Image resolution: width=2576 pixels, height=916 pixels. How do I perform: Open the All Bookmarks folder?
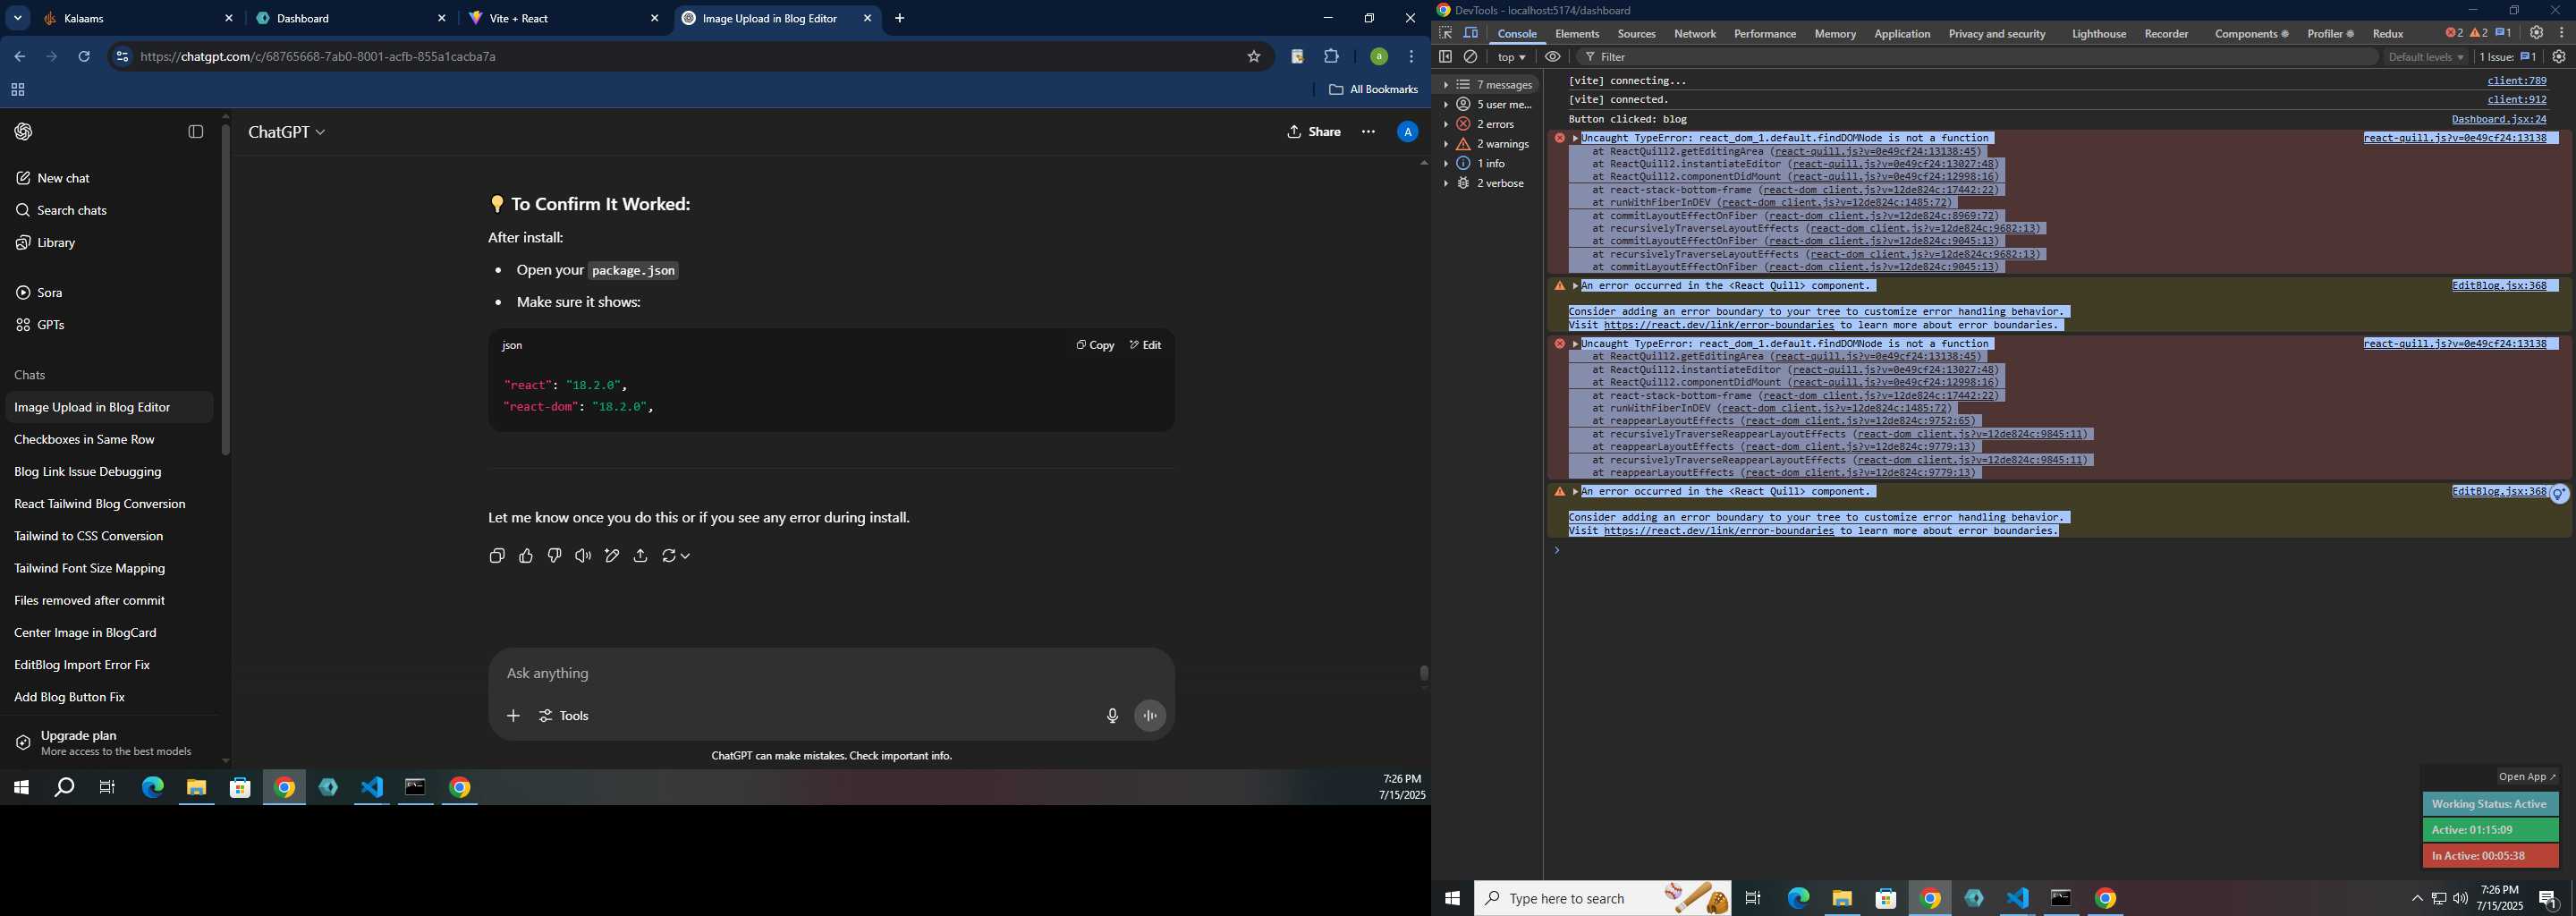(x=1373, y=90)
